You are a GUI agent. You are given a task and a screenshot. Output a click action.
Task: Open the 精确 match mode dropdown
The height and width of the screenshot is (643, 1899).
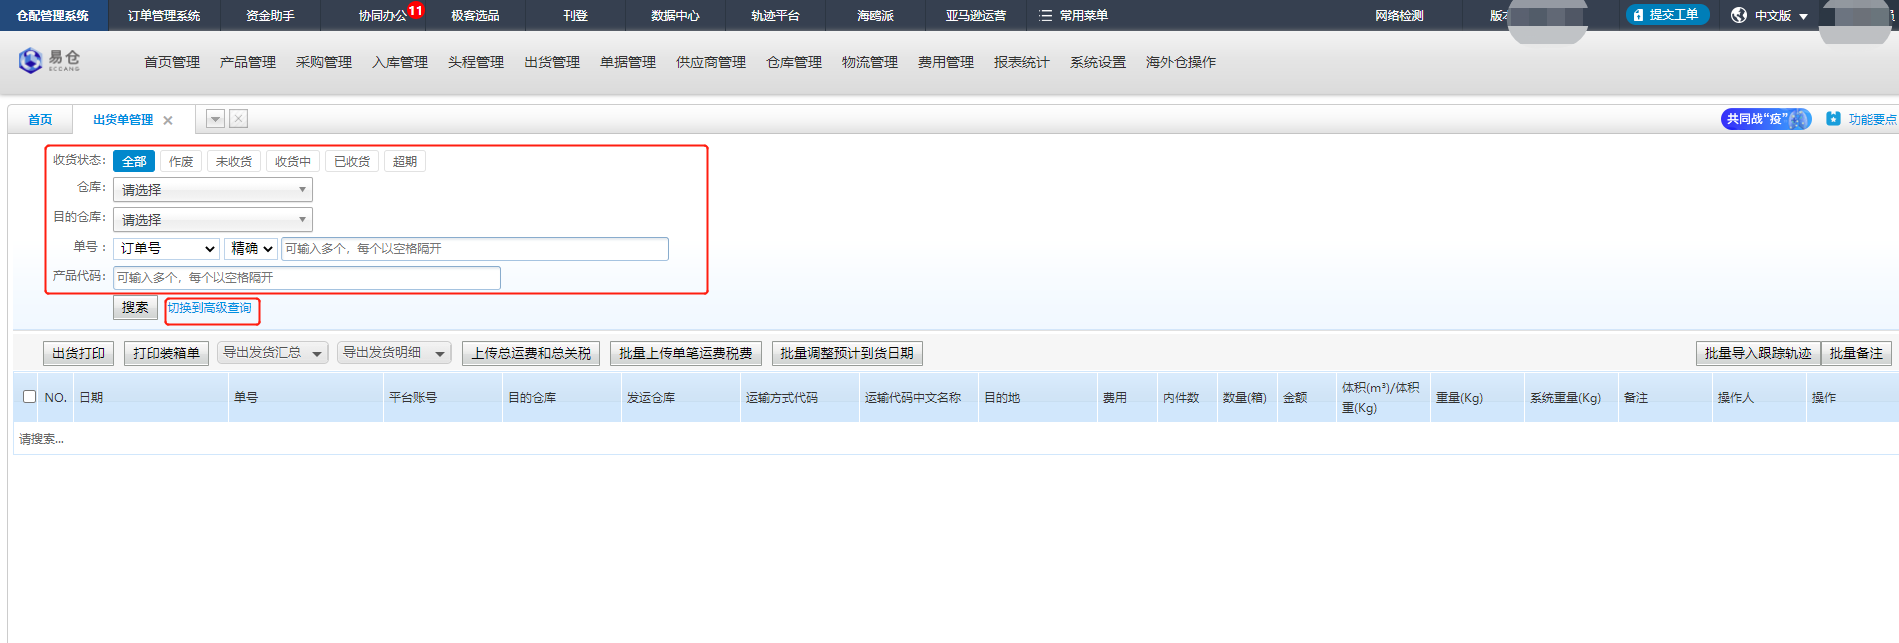tap(251, 249)
